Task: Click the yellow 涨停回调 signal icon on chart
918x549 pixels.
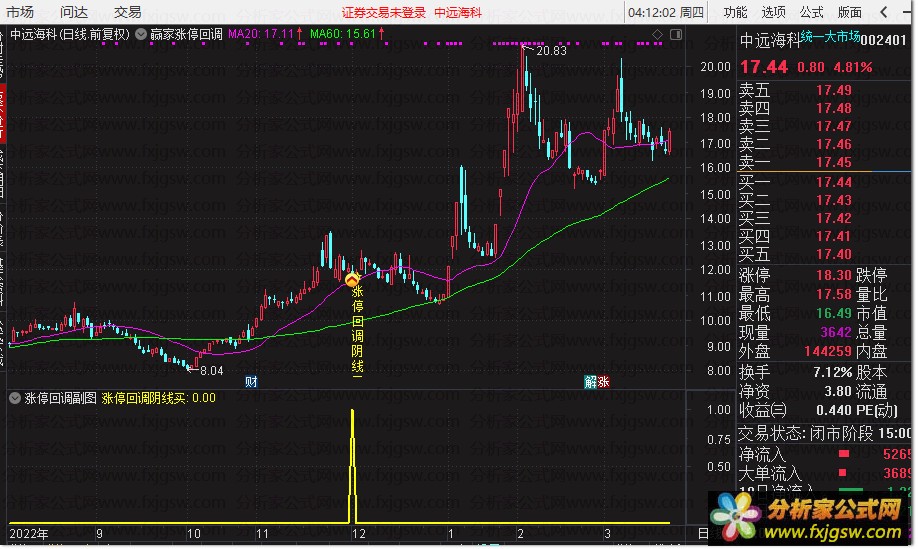Action: click(x=352, y=280)
